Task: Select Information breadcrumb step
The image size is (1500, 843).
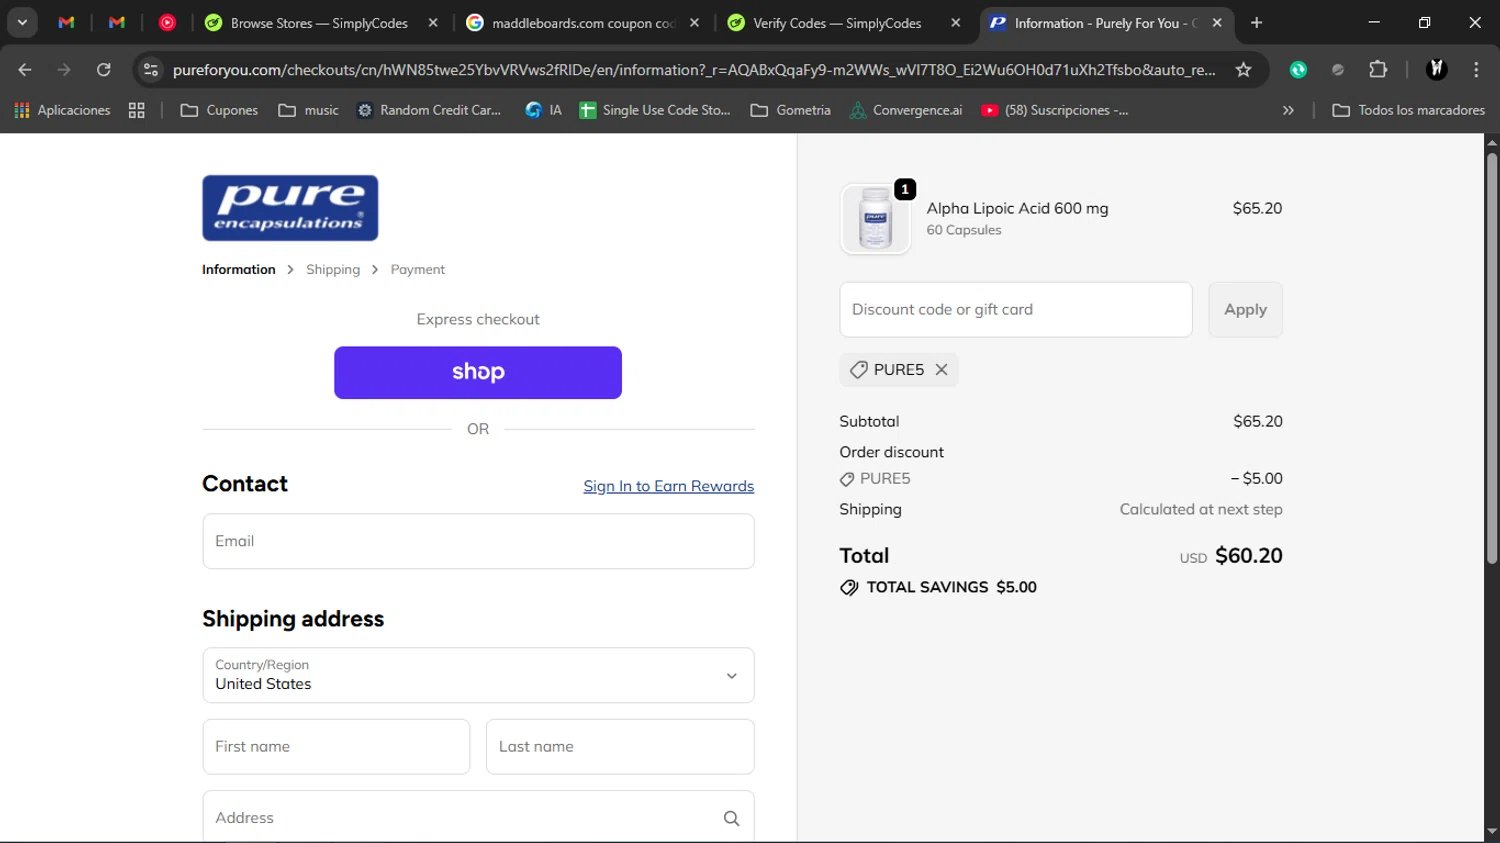Action: (x=238, y=269)
